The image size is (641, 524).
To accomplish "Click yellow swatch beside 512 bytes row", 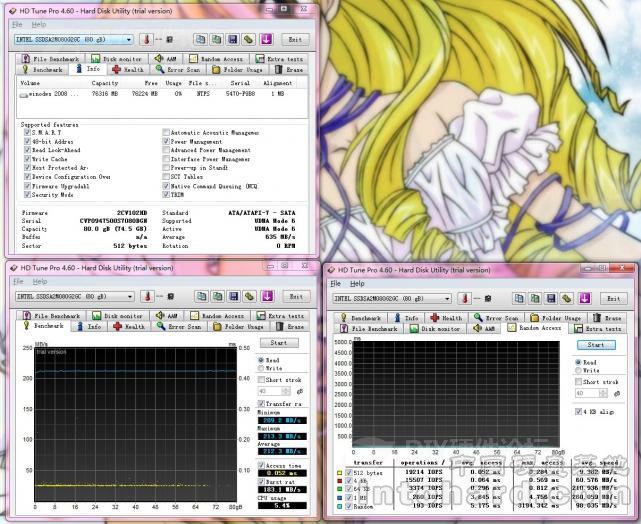I will coord(339,473).
